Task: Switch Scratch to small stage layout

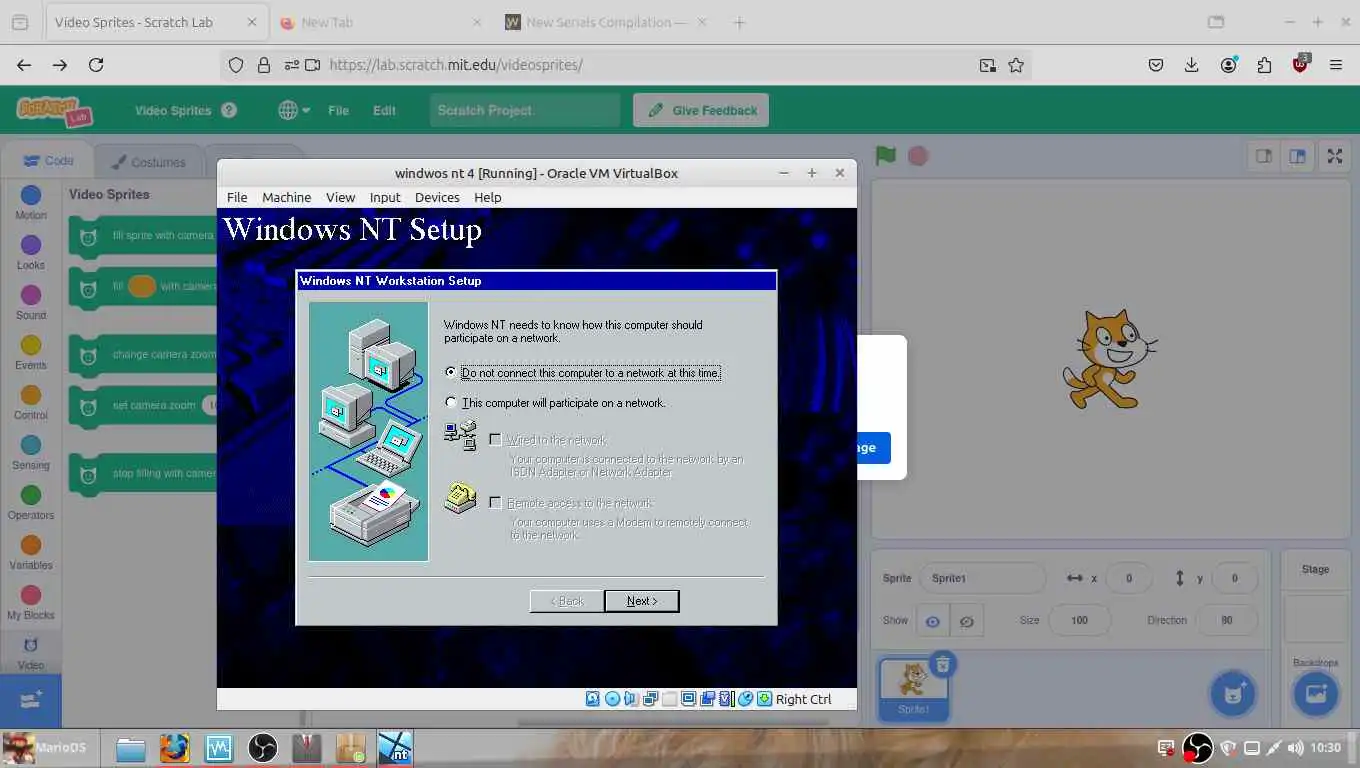Action: point(1263,156)
